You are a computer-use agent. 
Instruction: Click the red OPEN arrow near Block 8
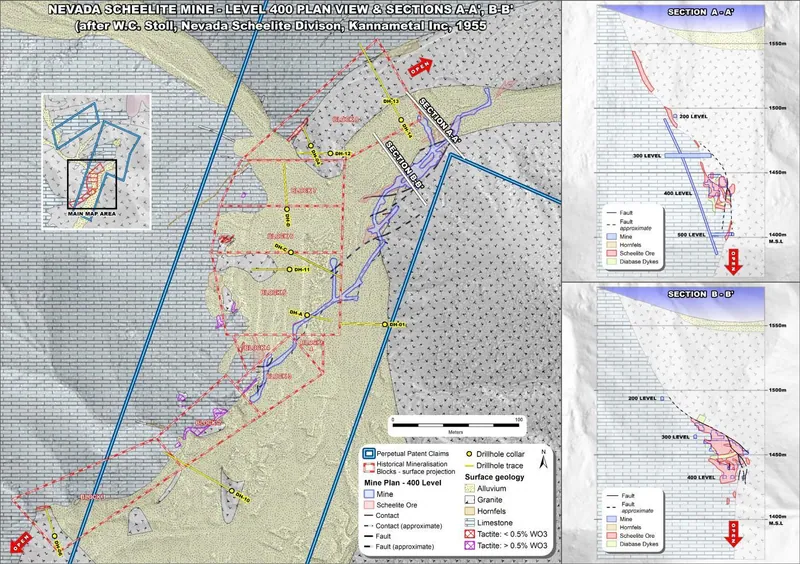coord(421,67)
